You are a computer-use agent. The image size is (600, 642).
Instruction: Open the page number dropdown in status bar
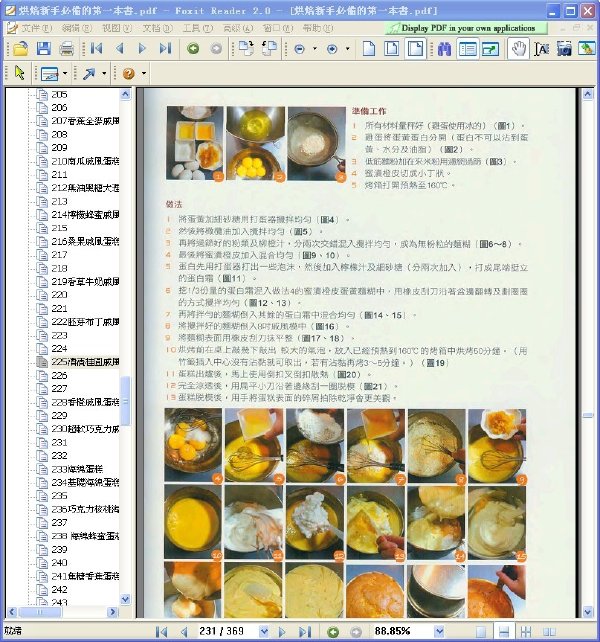264,631
